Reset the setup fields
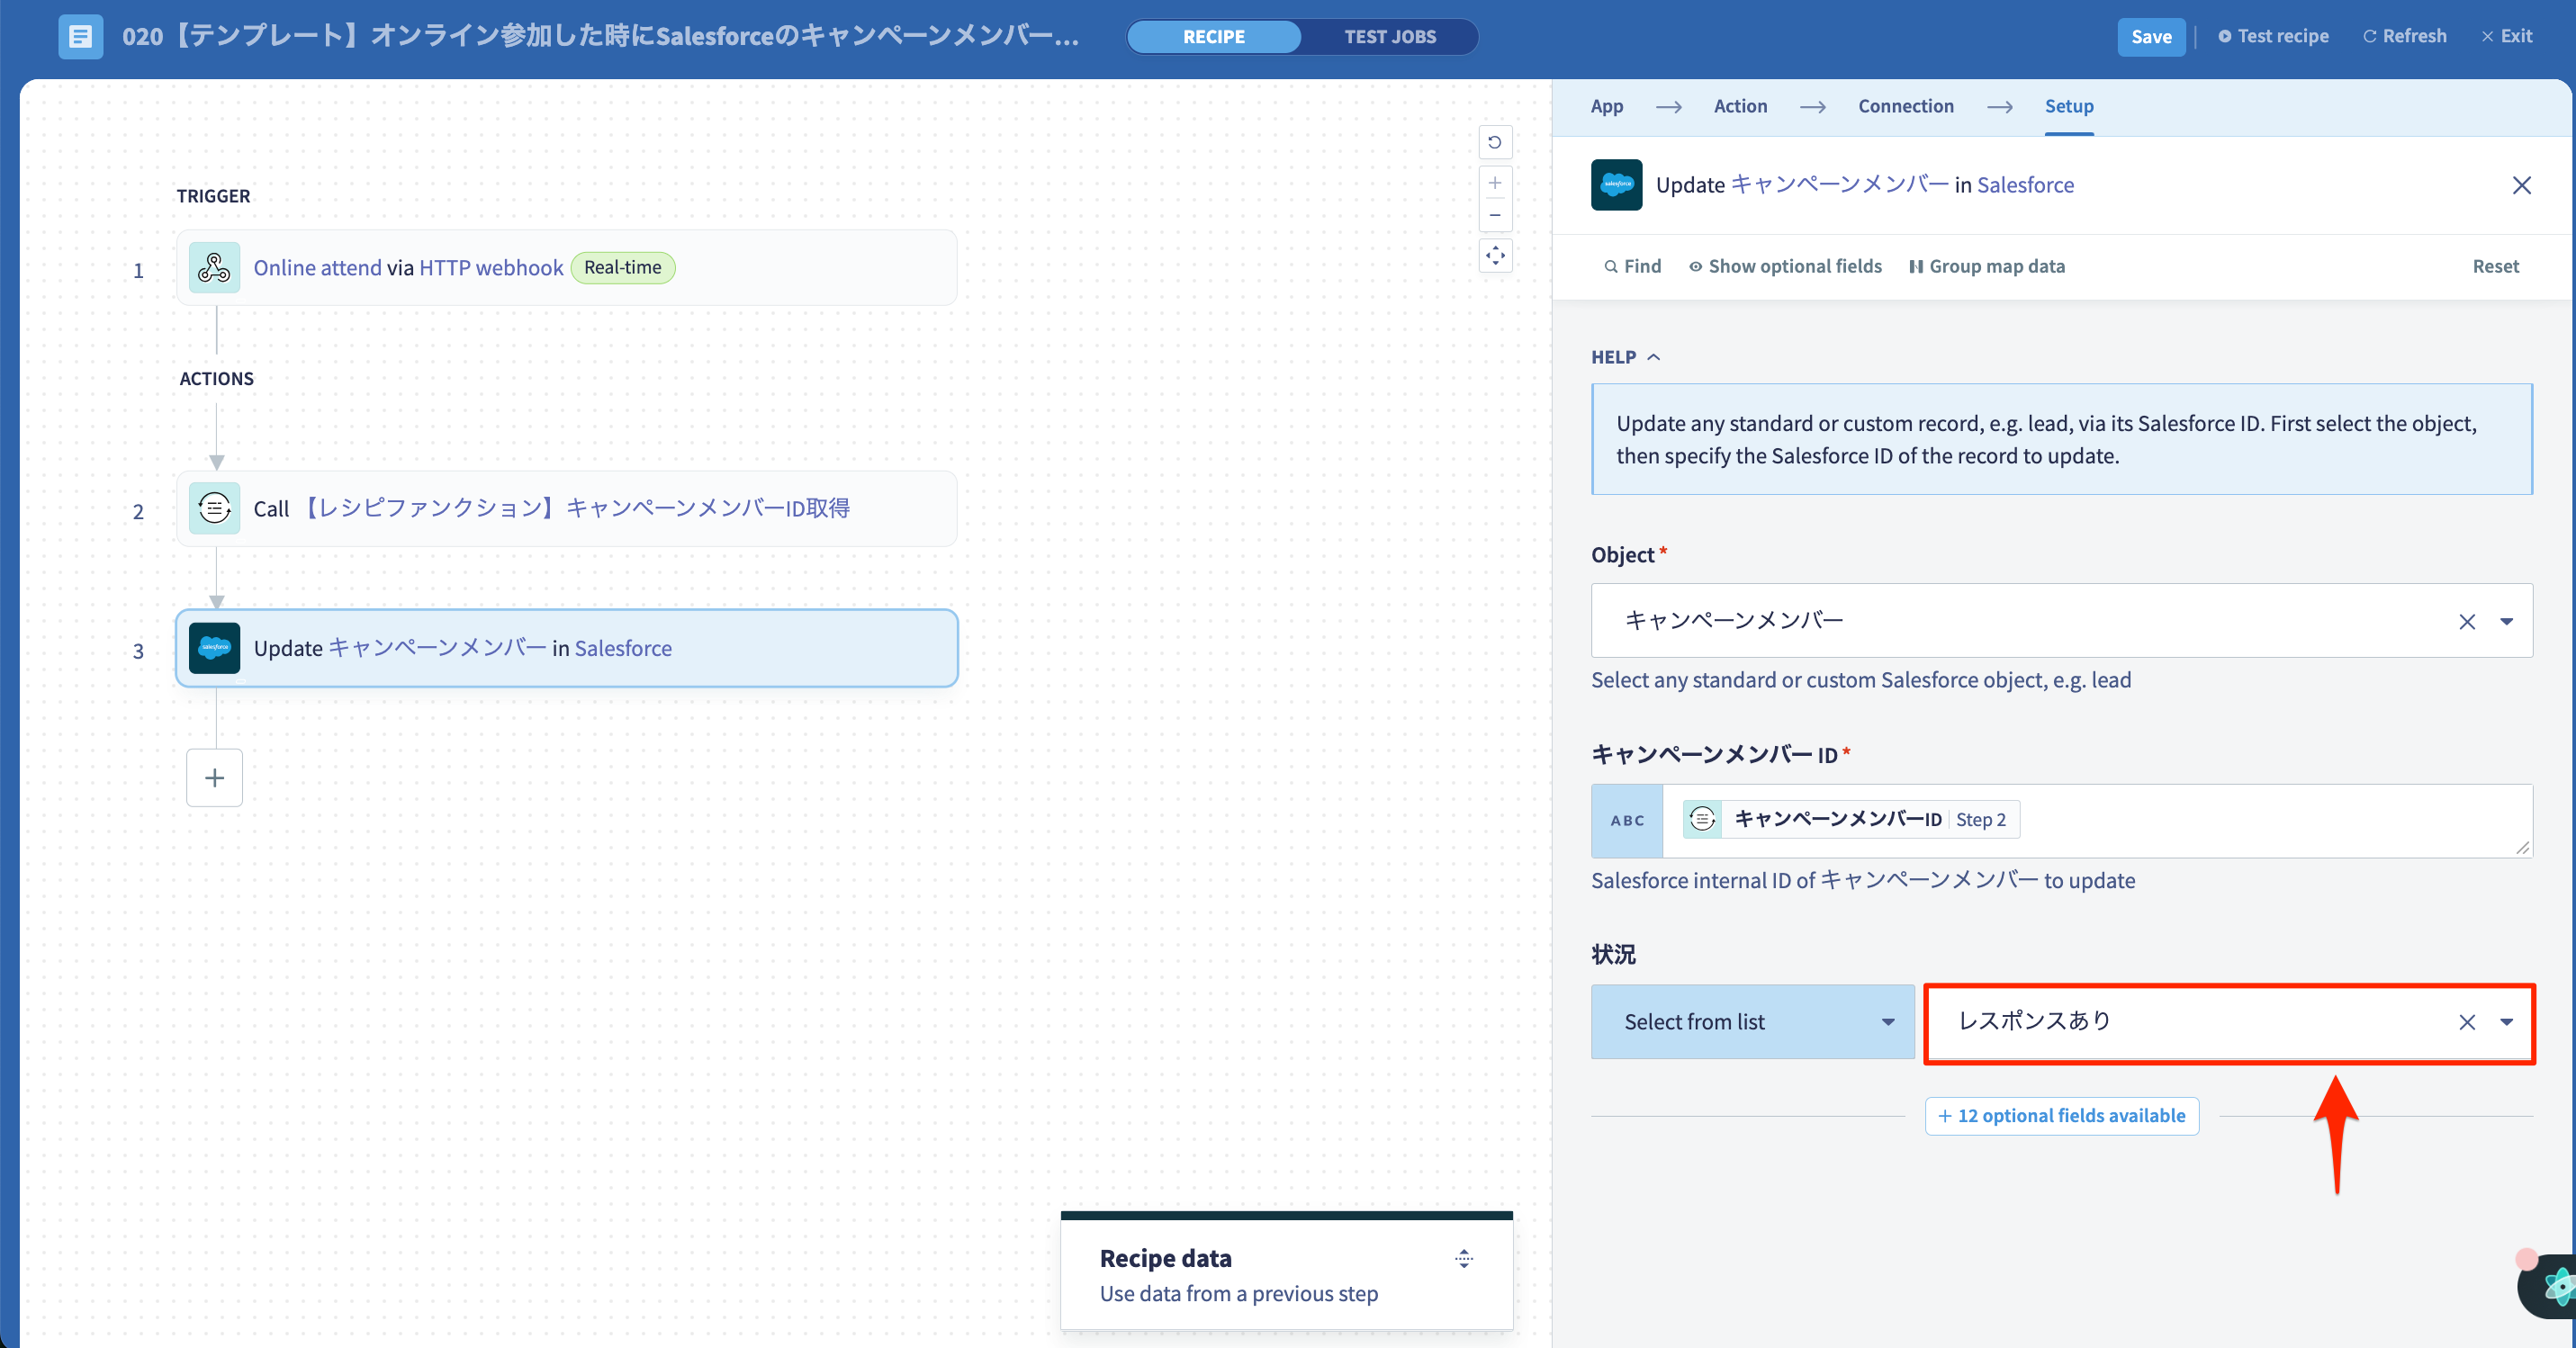 2495,267
